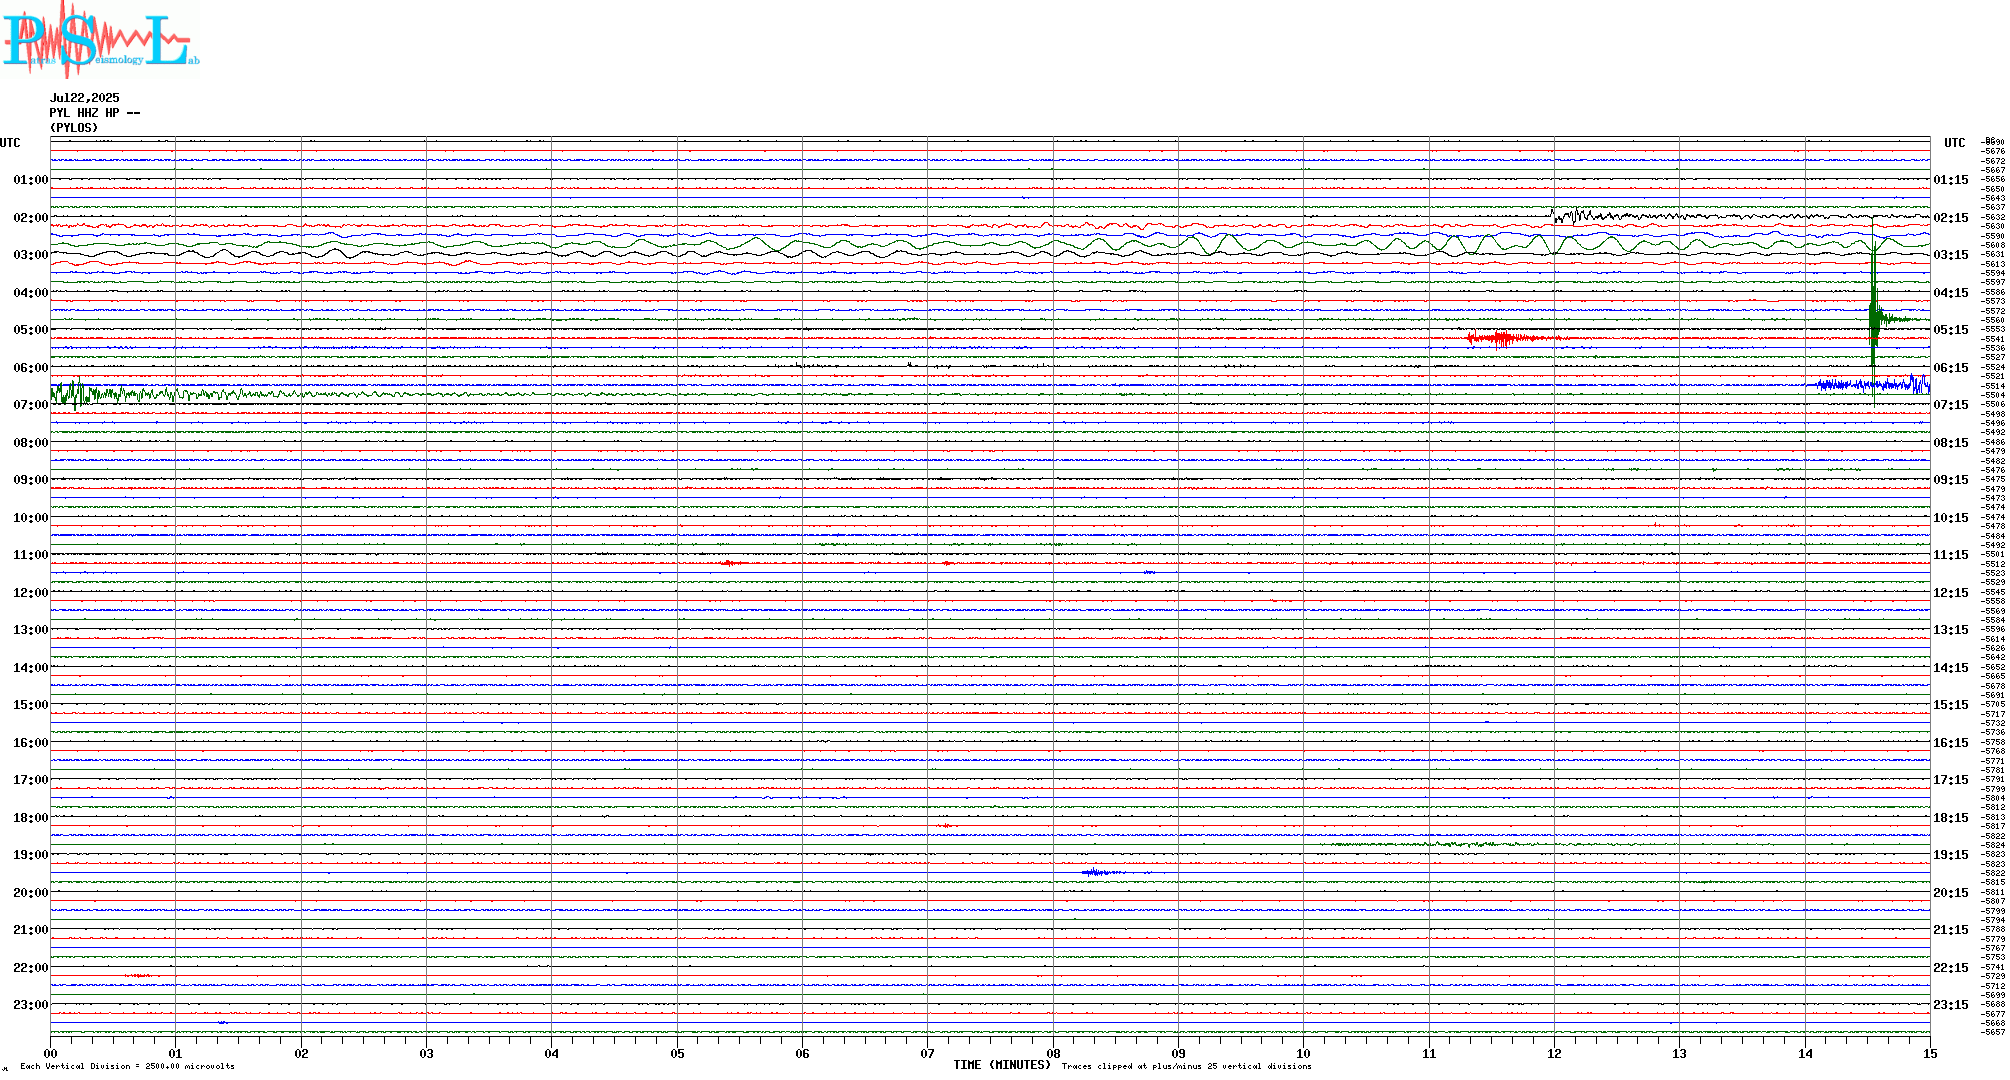Click the '09:00' hour label
2010x1080 pixels.
(x=31, y=480)
